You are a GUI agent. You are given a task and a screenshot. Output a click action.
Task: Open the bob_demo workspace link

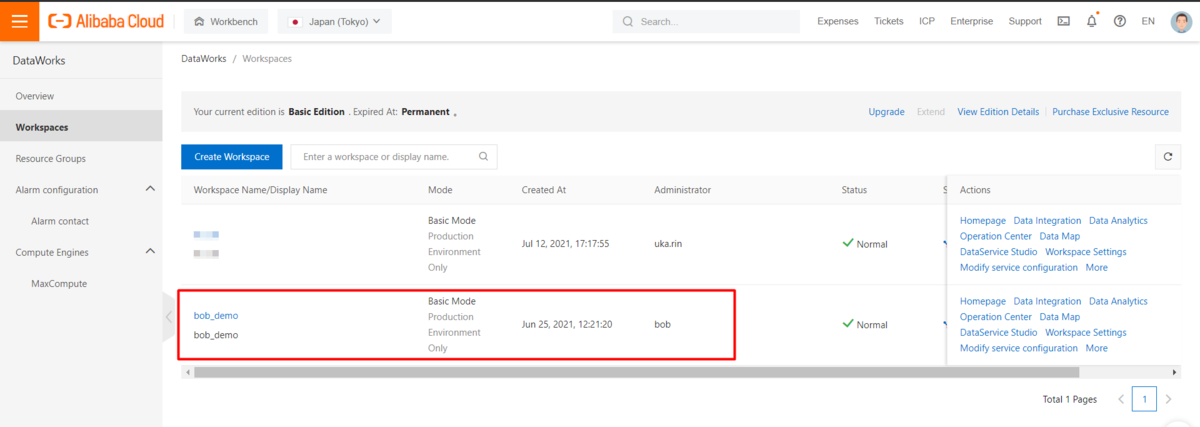pyautogui.click(x=216, y=315)
